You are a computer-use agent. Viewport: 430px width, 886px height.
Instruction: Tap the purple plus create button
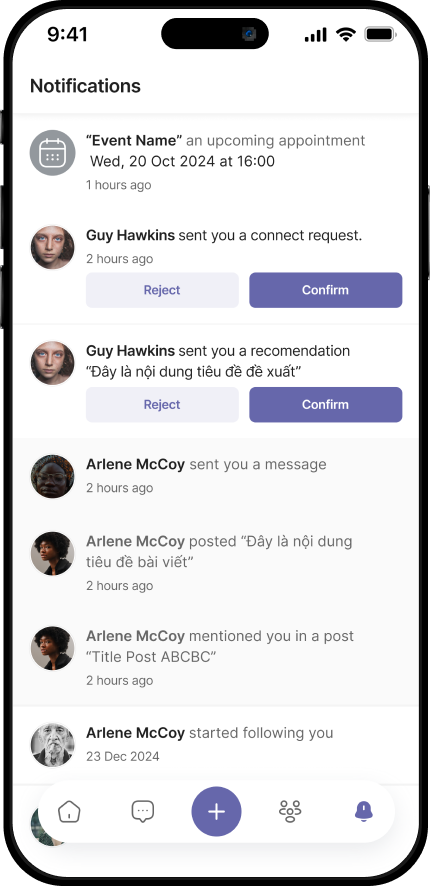click(x=216, y=811)
